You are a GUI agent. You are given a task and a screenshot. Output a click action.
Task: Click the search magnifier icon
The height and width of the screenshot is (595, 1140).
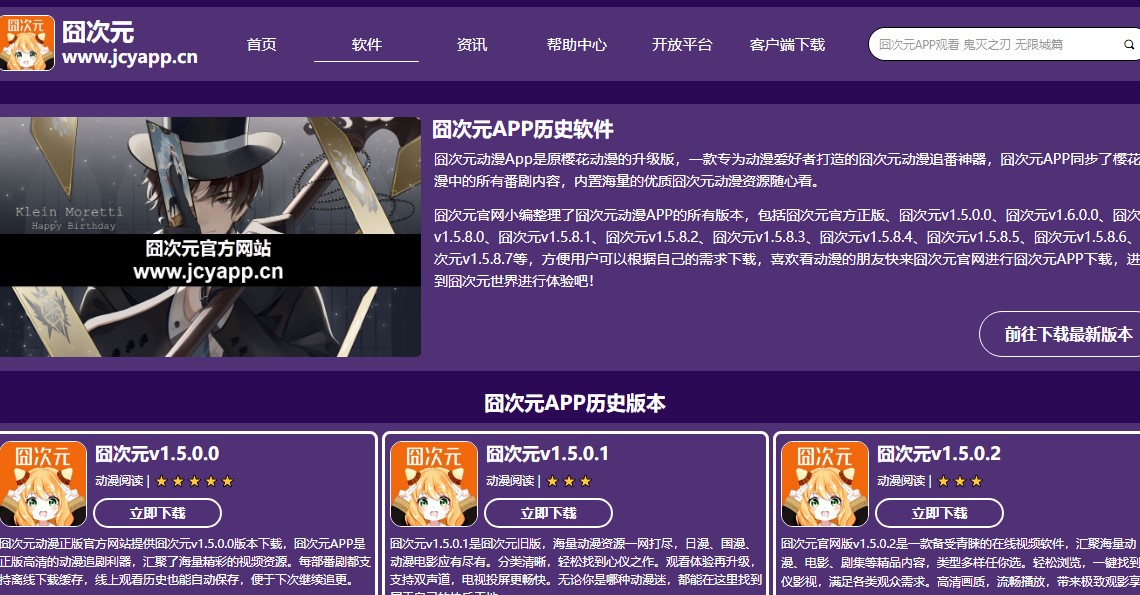[1129, 45]
